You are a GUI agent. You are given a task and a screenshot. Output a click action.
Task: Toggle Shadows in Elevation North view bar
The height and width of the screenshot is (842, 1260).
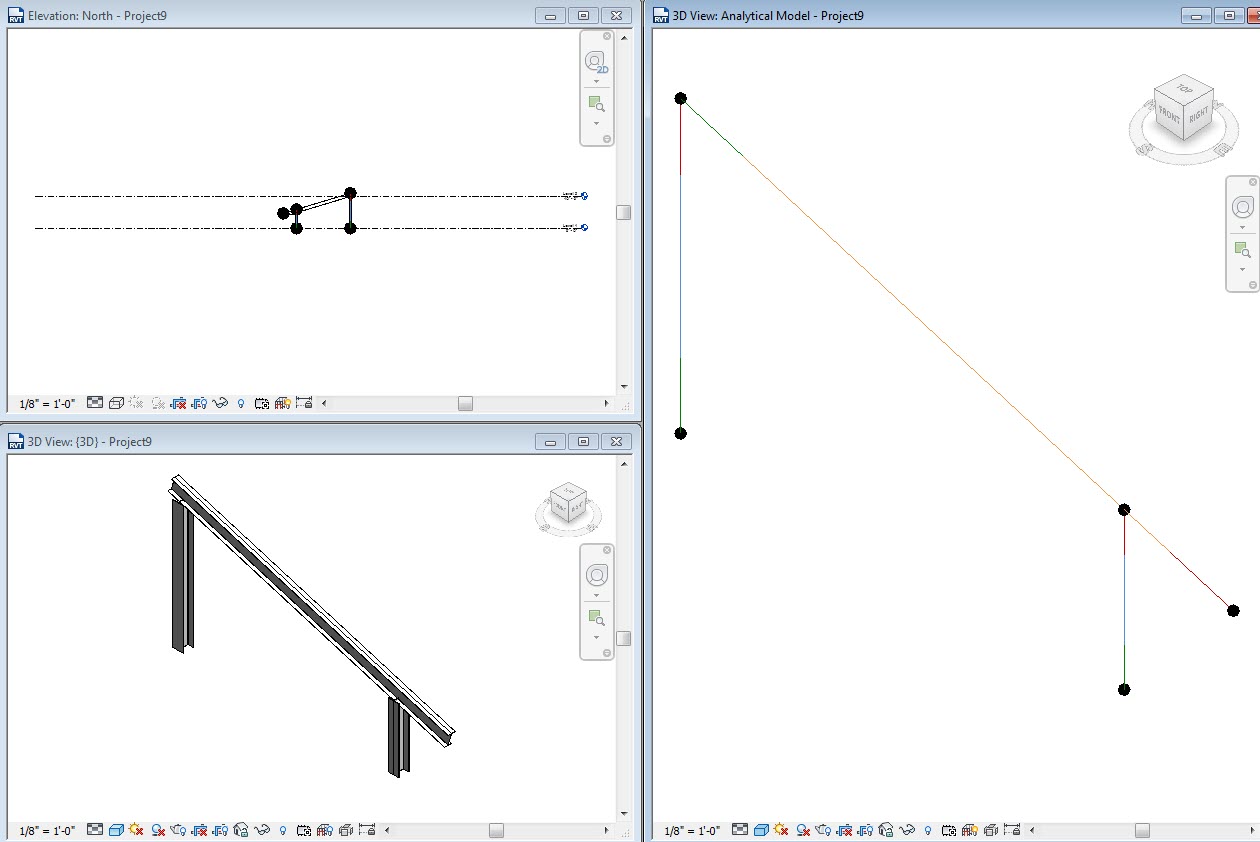(x=158, y=403)
